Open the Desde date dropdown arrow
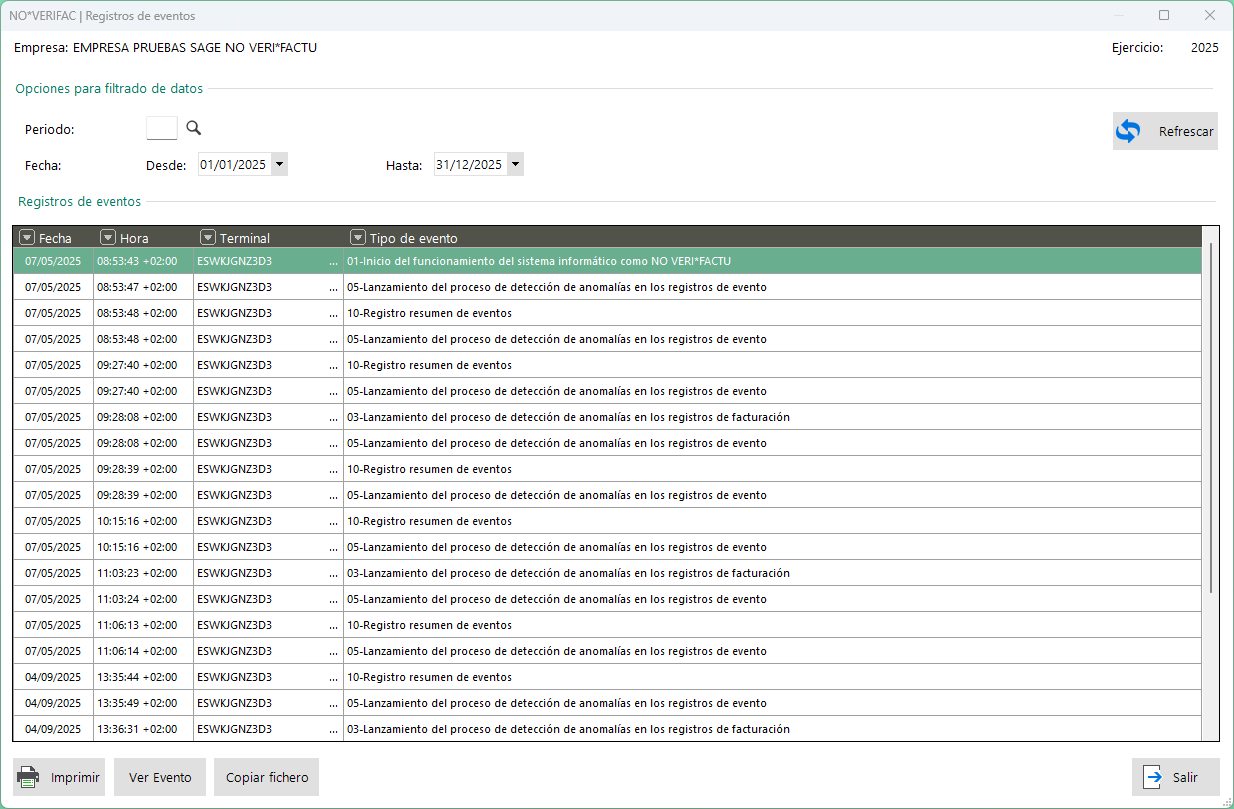 [x=279, y=165]
